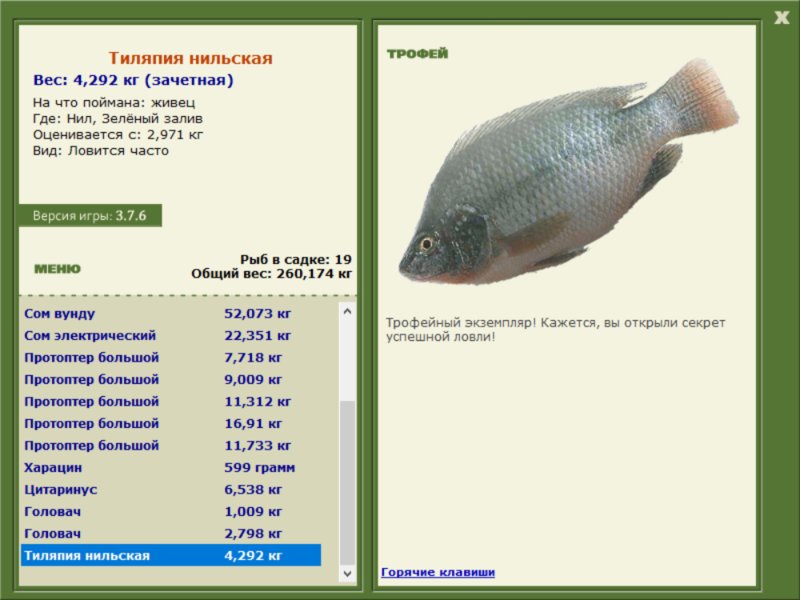
Task: Click the Где: Нил, Зелёный залив line
Action: [118, 118]
